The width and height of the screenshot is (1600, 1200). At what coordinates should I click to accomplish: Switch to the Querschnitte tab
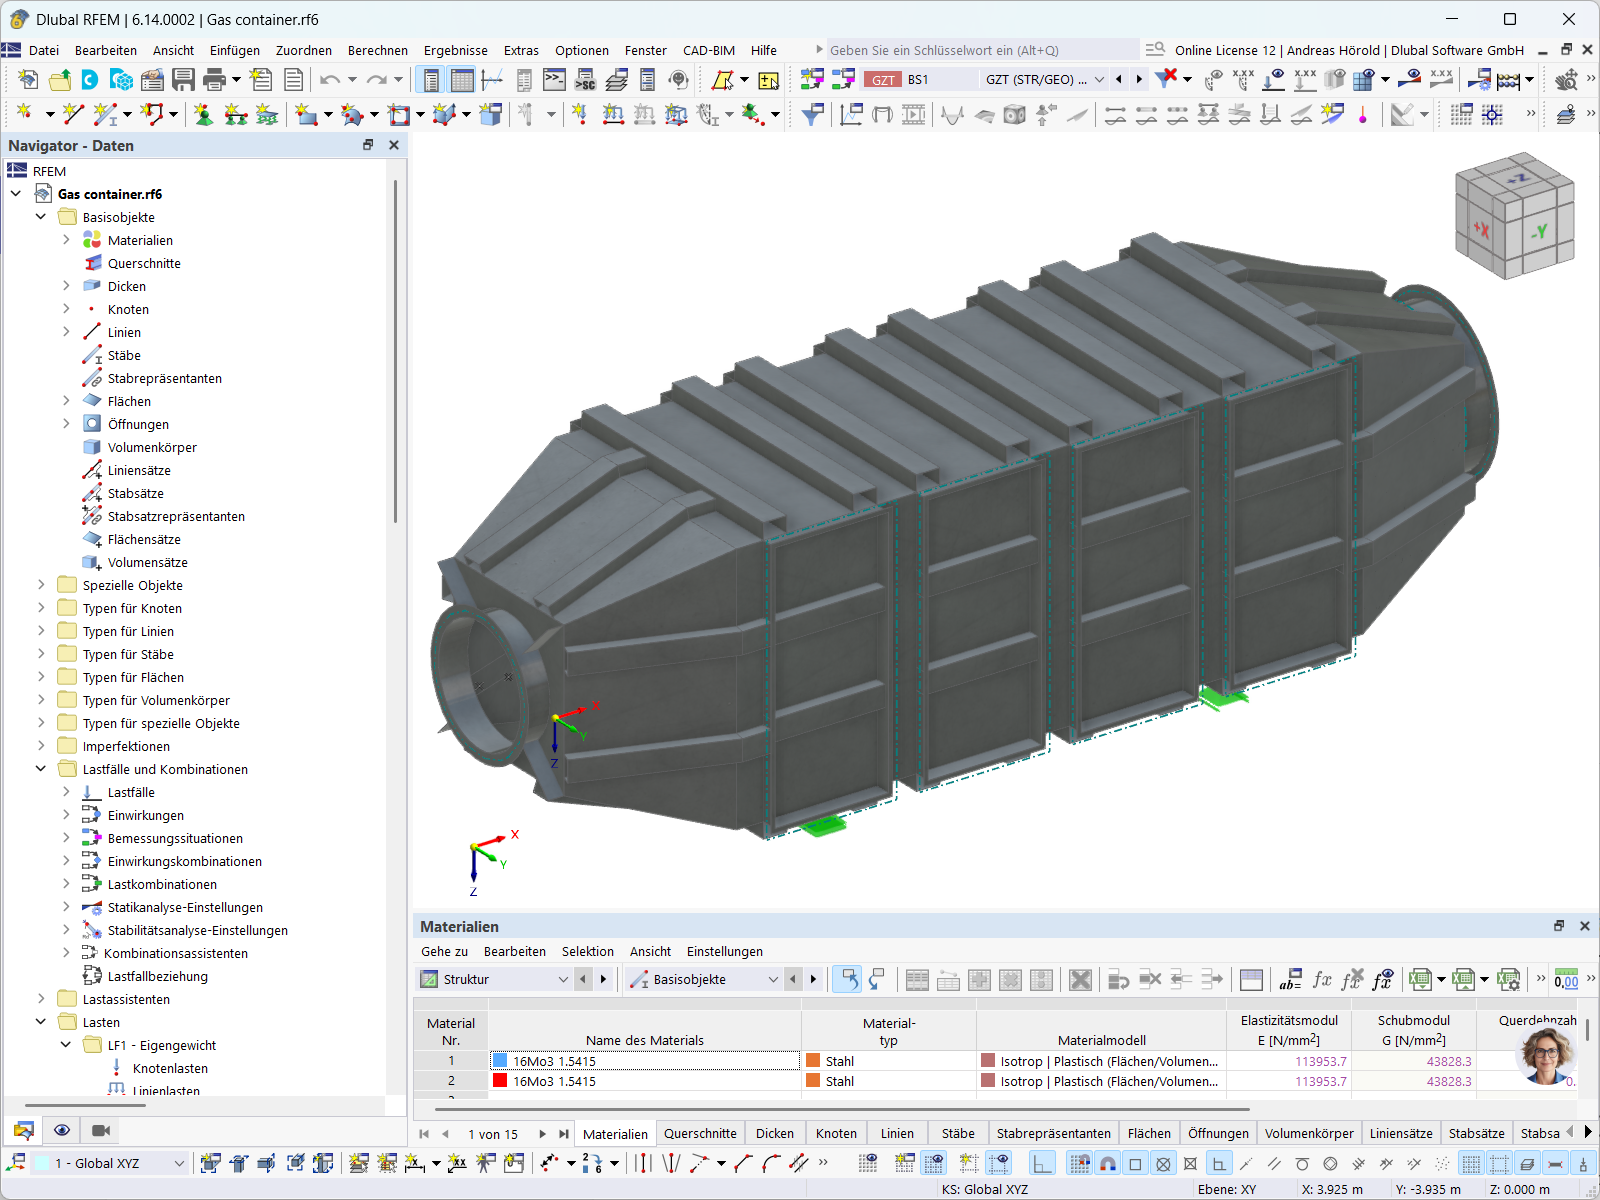point(700,1133)
